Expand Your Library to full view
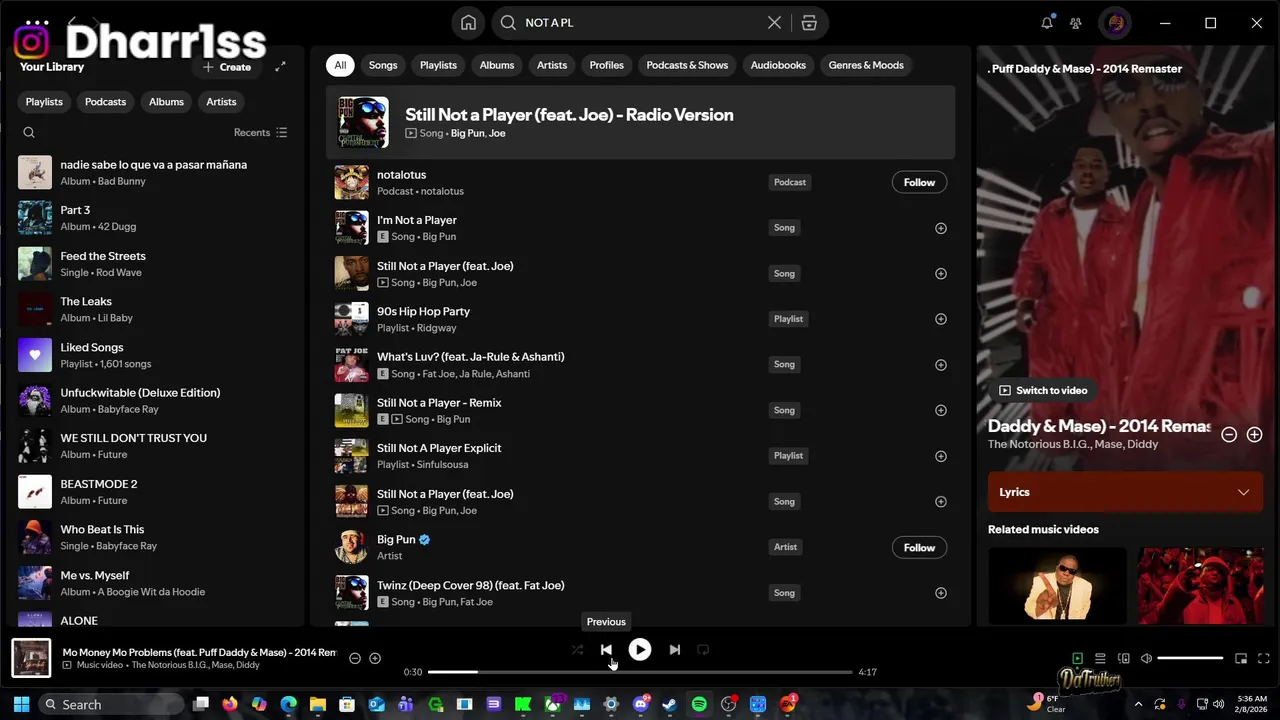 (281, 67)
